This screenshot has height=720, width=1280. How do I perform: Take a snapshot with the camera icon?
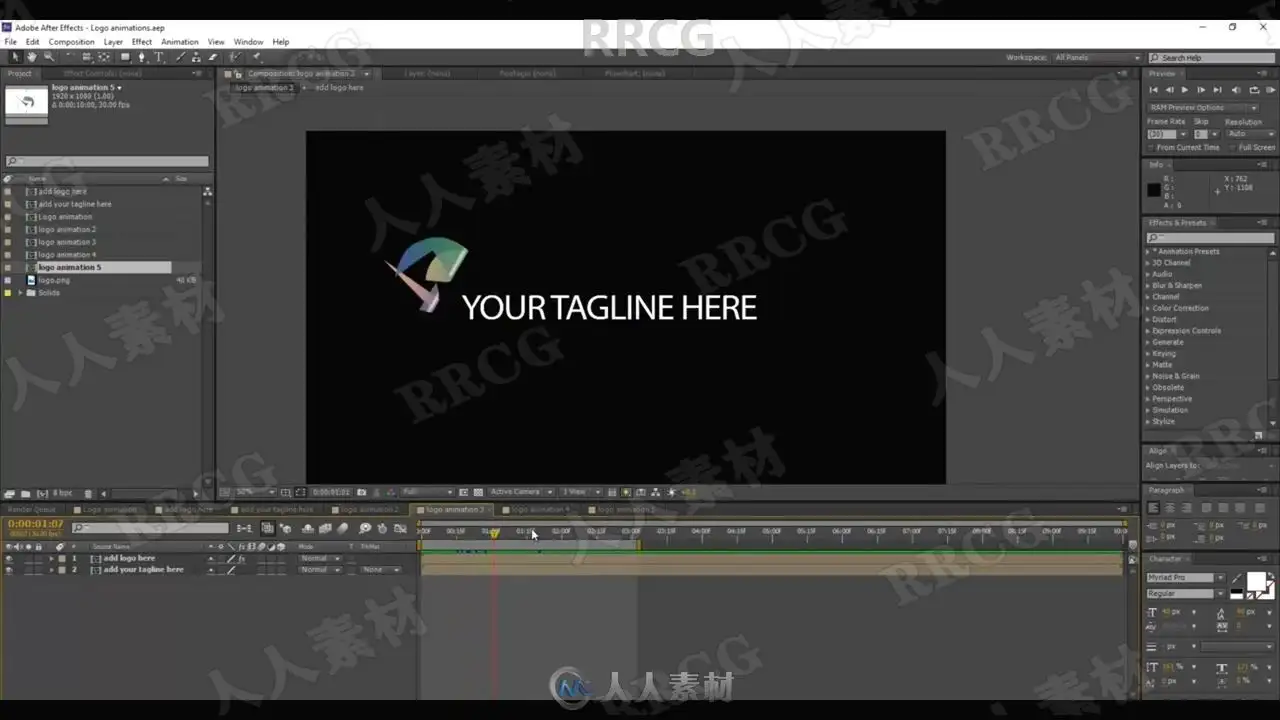point(361,492)
